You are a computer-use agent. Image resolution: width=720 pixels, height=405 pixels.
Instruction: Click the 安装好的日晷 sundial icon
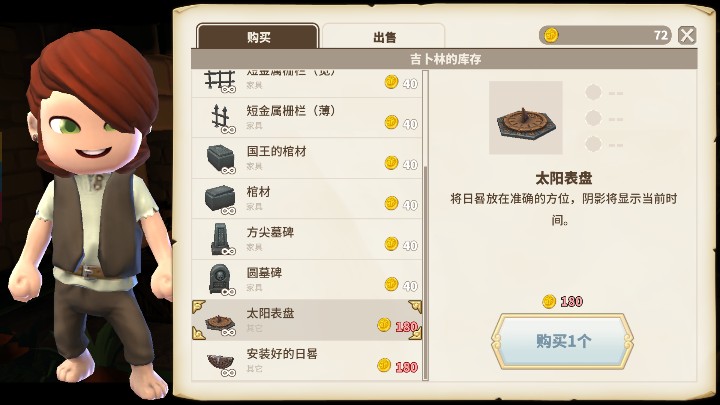click(x=220, y=363)
